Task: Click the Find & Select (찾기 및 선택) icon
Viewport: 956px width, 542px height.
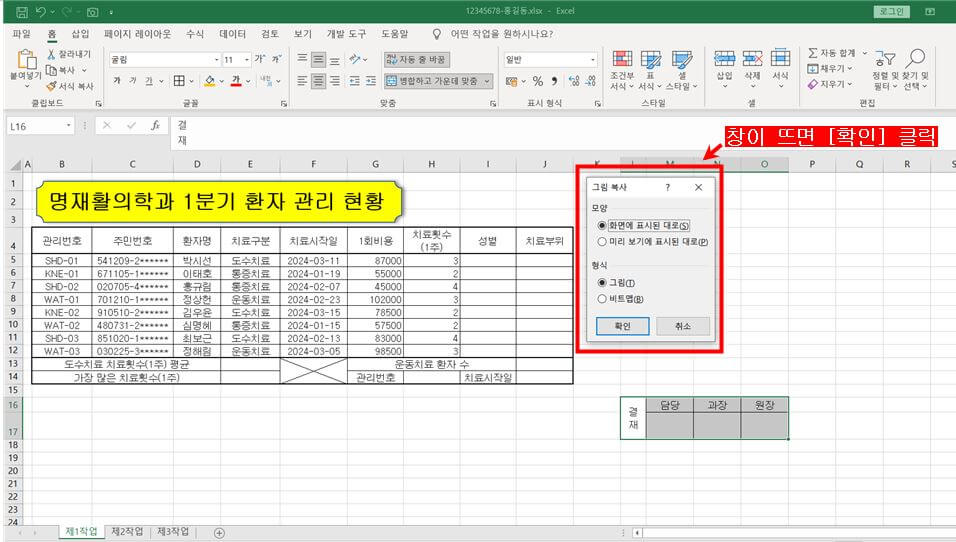Action: point(915,59)
